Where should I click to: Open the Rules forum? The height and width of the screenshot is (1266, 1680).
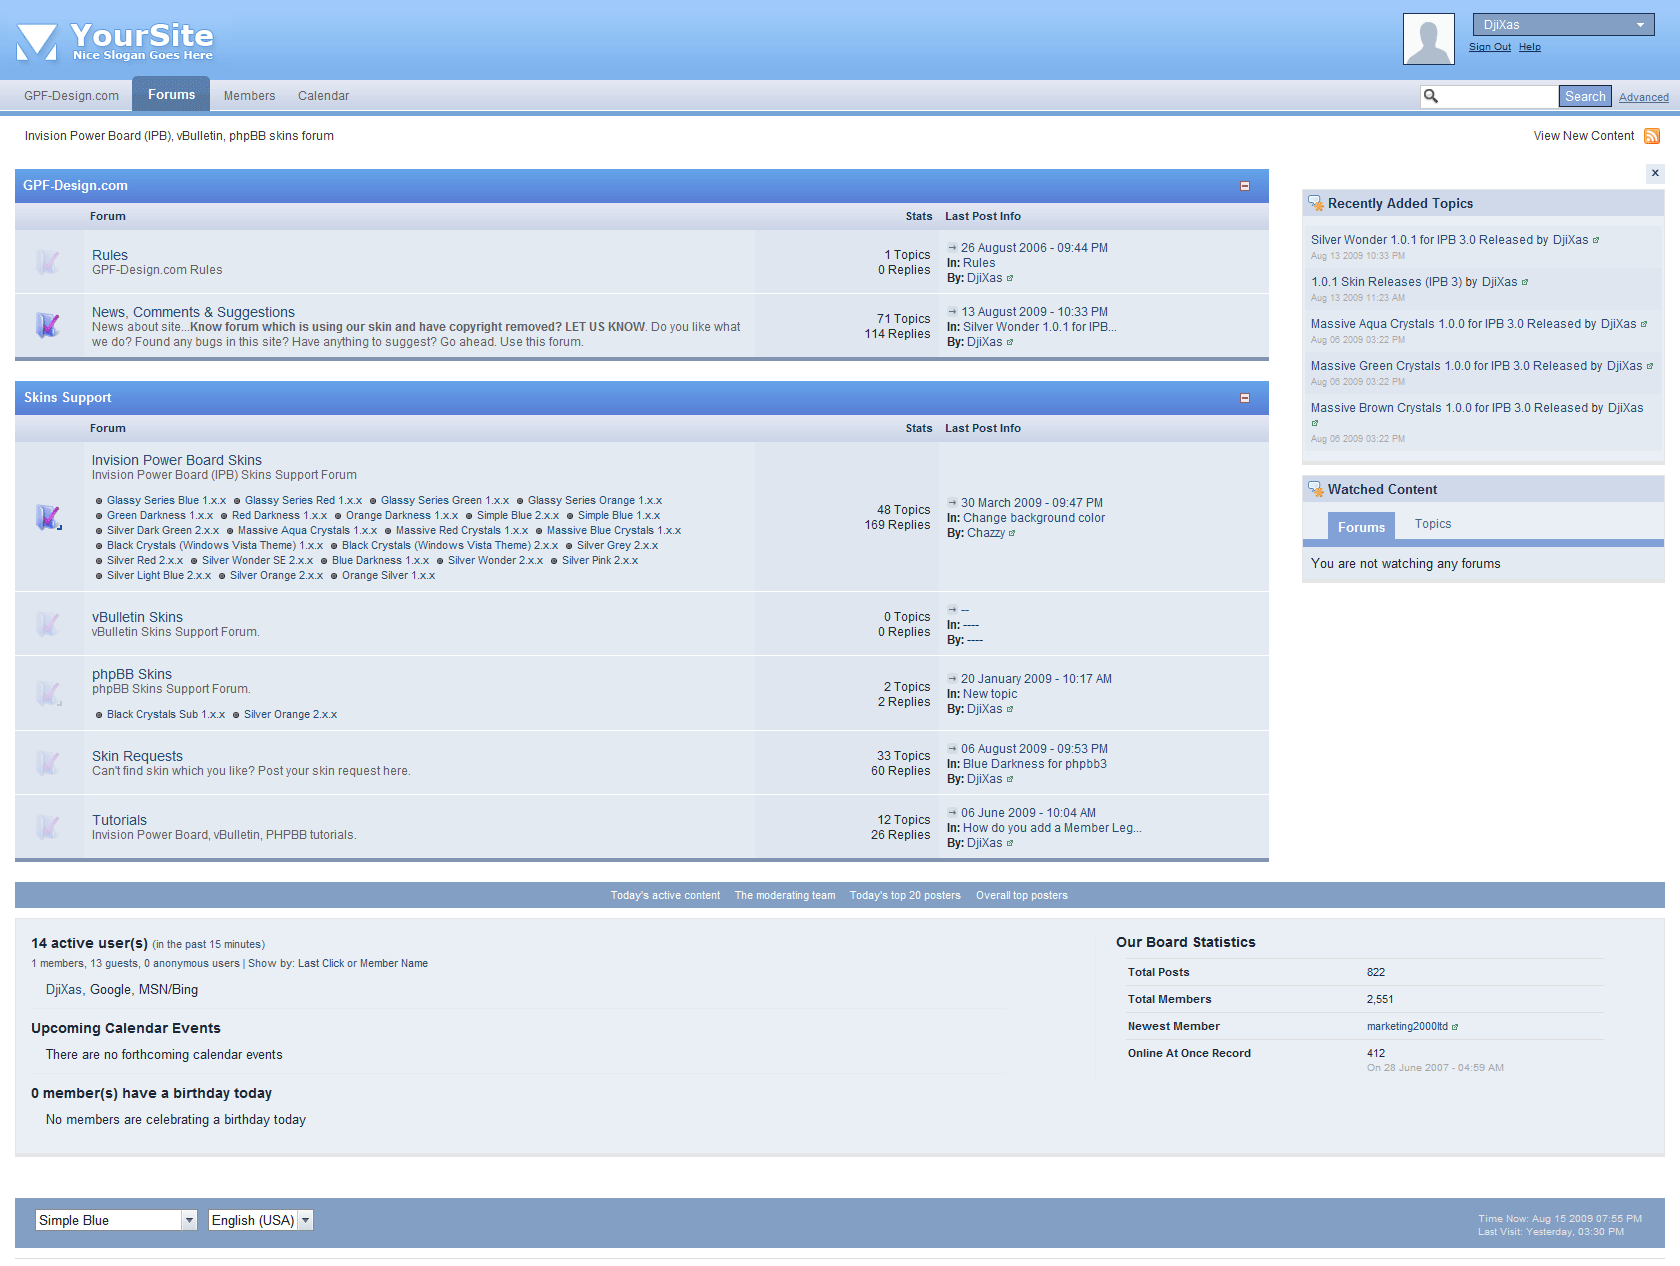tap(110, 255)
